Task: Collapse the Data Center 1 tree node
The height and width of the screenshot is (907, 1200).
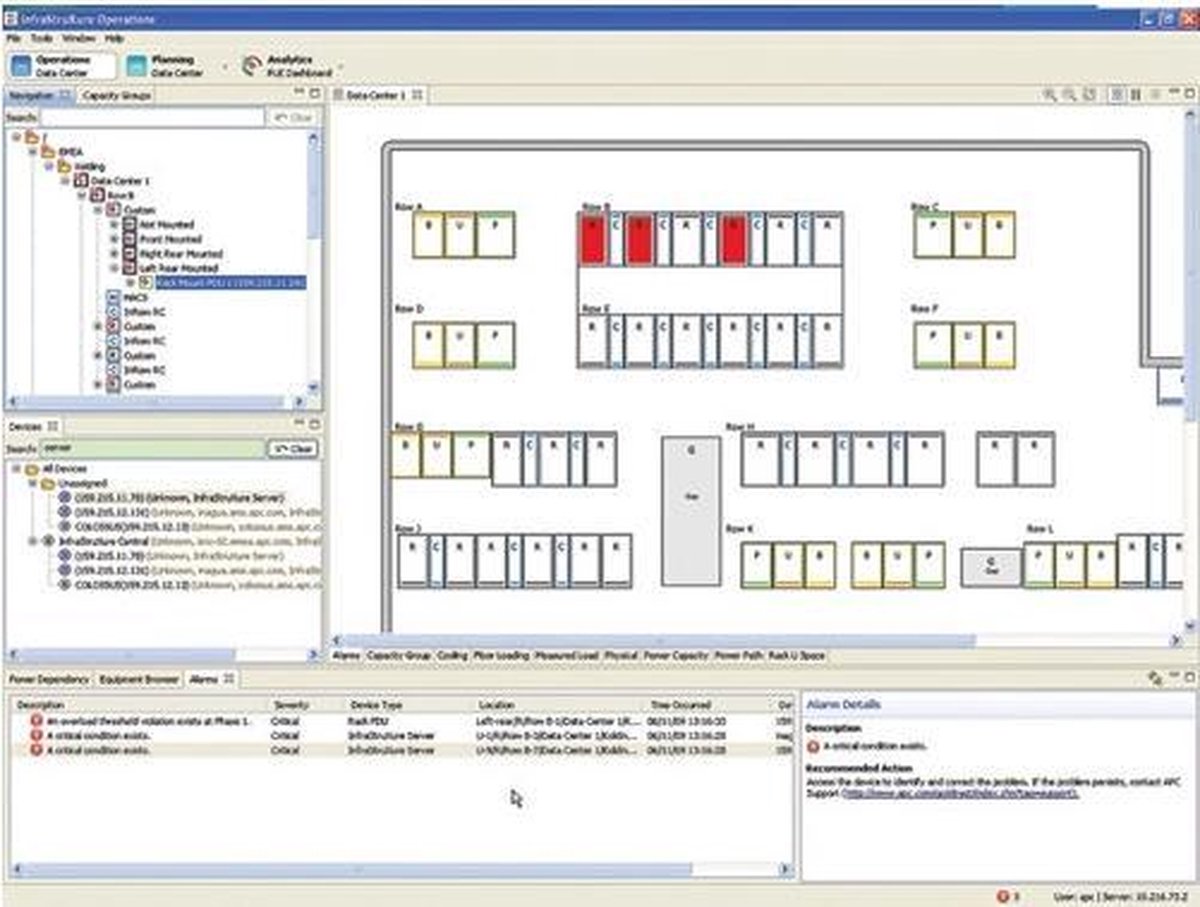Action: tap(65, 181)
